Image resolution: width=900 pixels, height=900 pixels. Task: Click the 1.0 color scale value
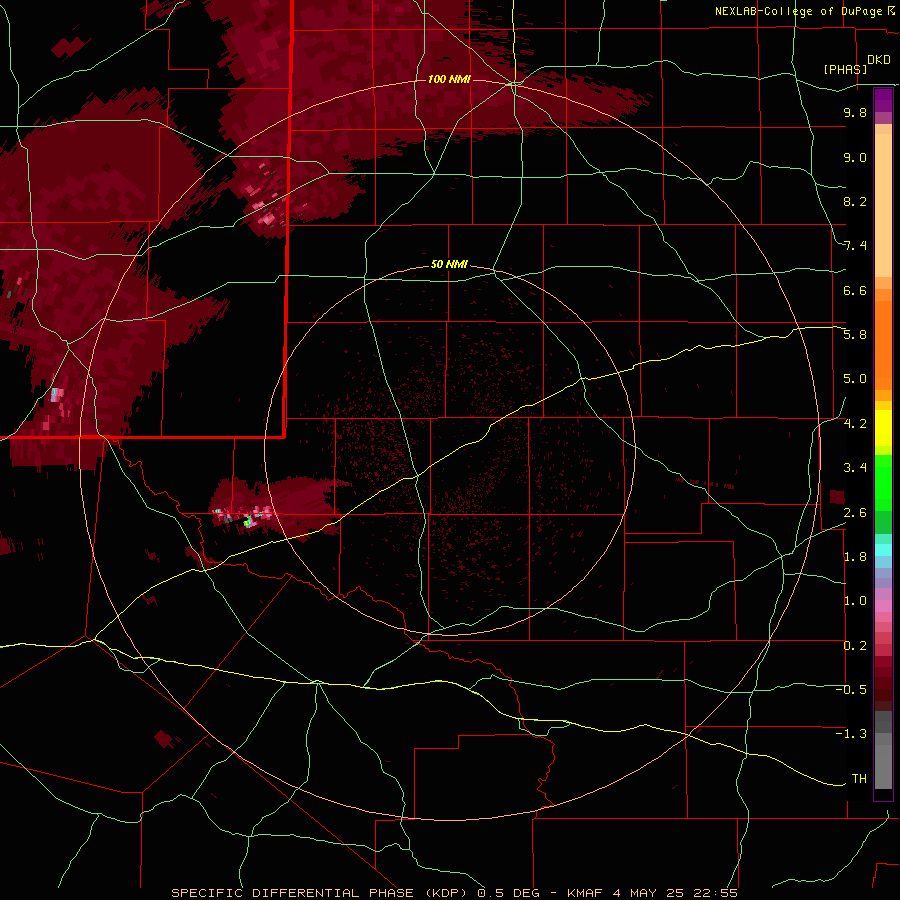coord(855,601)
